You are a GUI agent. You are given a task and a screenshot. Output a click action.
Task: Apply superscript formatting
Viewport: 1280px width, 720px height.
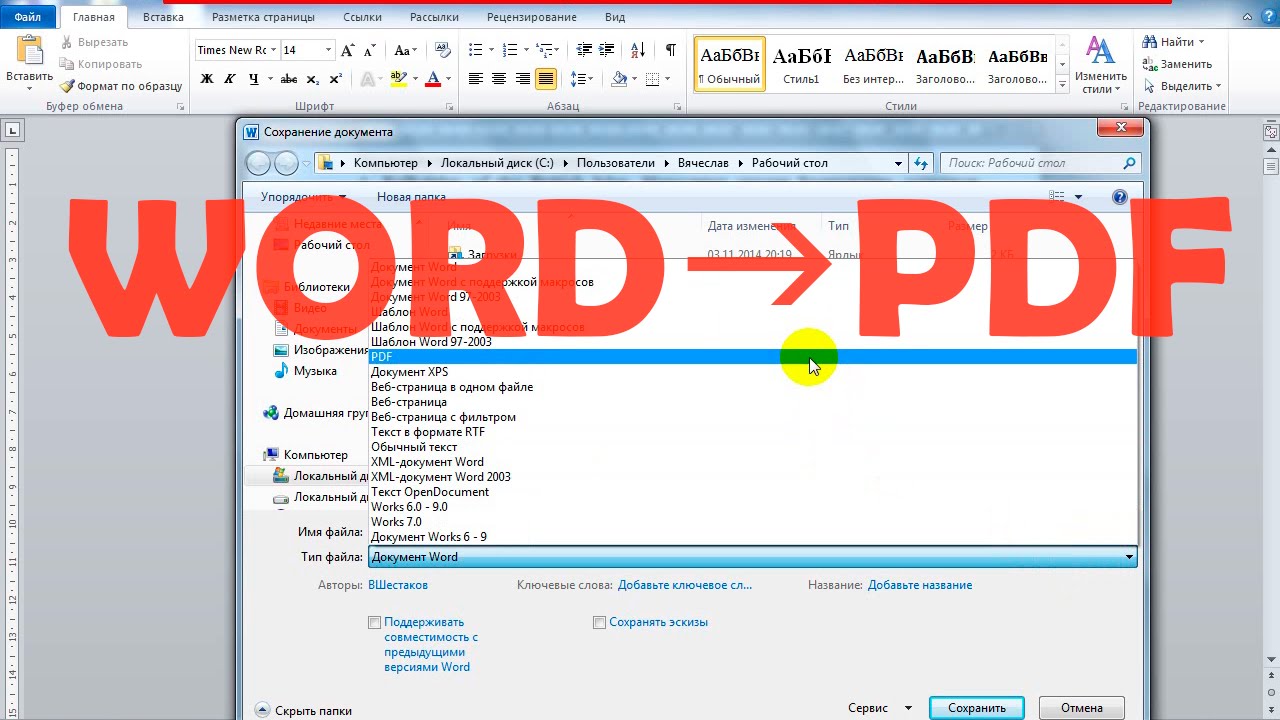pos(335,79)
